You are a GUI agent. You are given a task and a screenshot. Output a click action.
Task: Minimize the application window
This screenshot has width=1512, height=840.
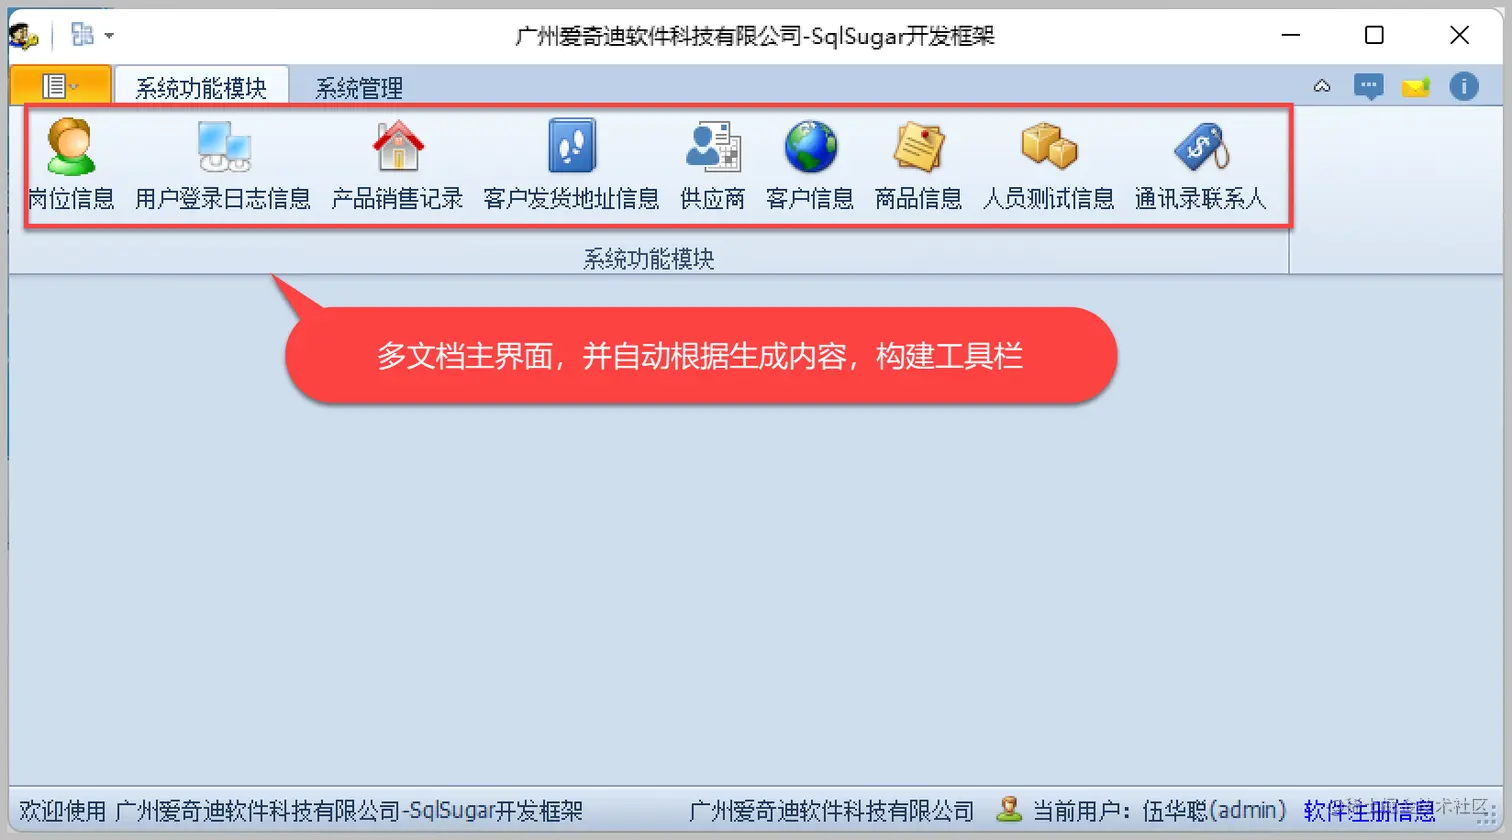point(1291,35)
